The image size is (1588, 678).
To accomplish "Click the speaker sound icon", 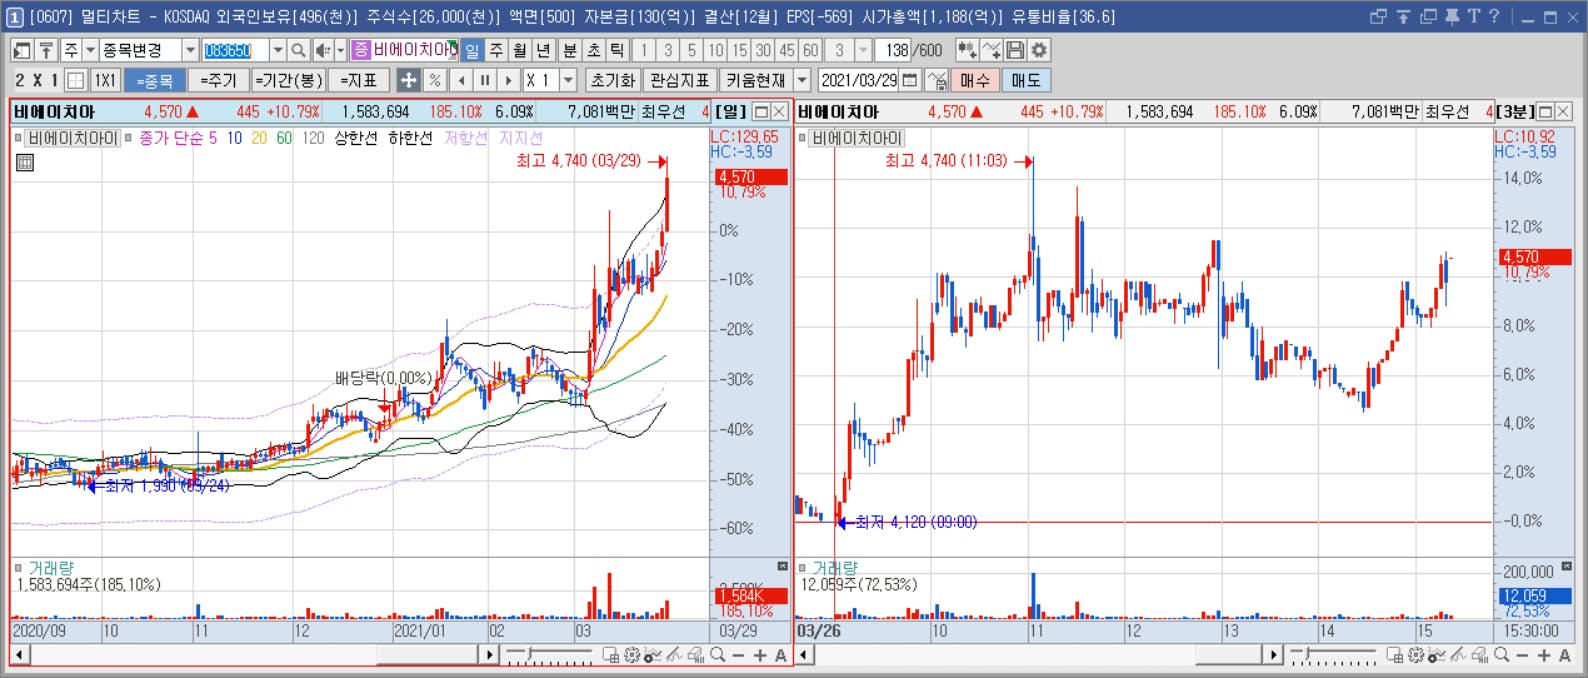I will 322,50.
